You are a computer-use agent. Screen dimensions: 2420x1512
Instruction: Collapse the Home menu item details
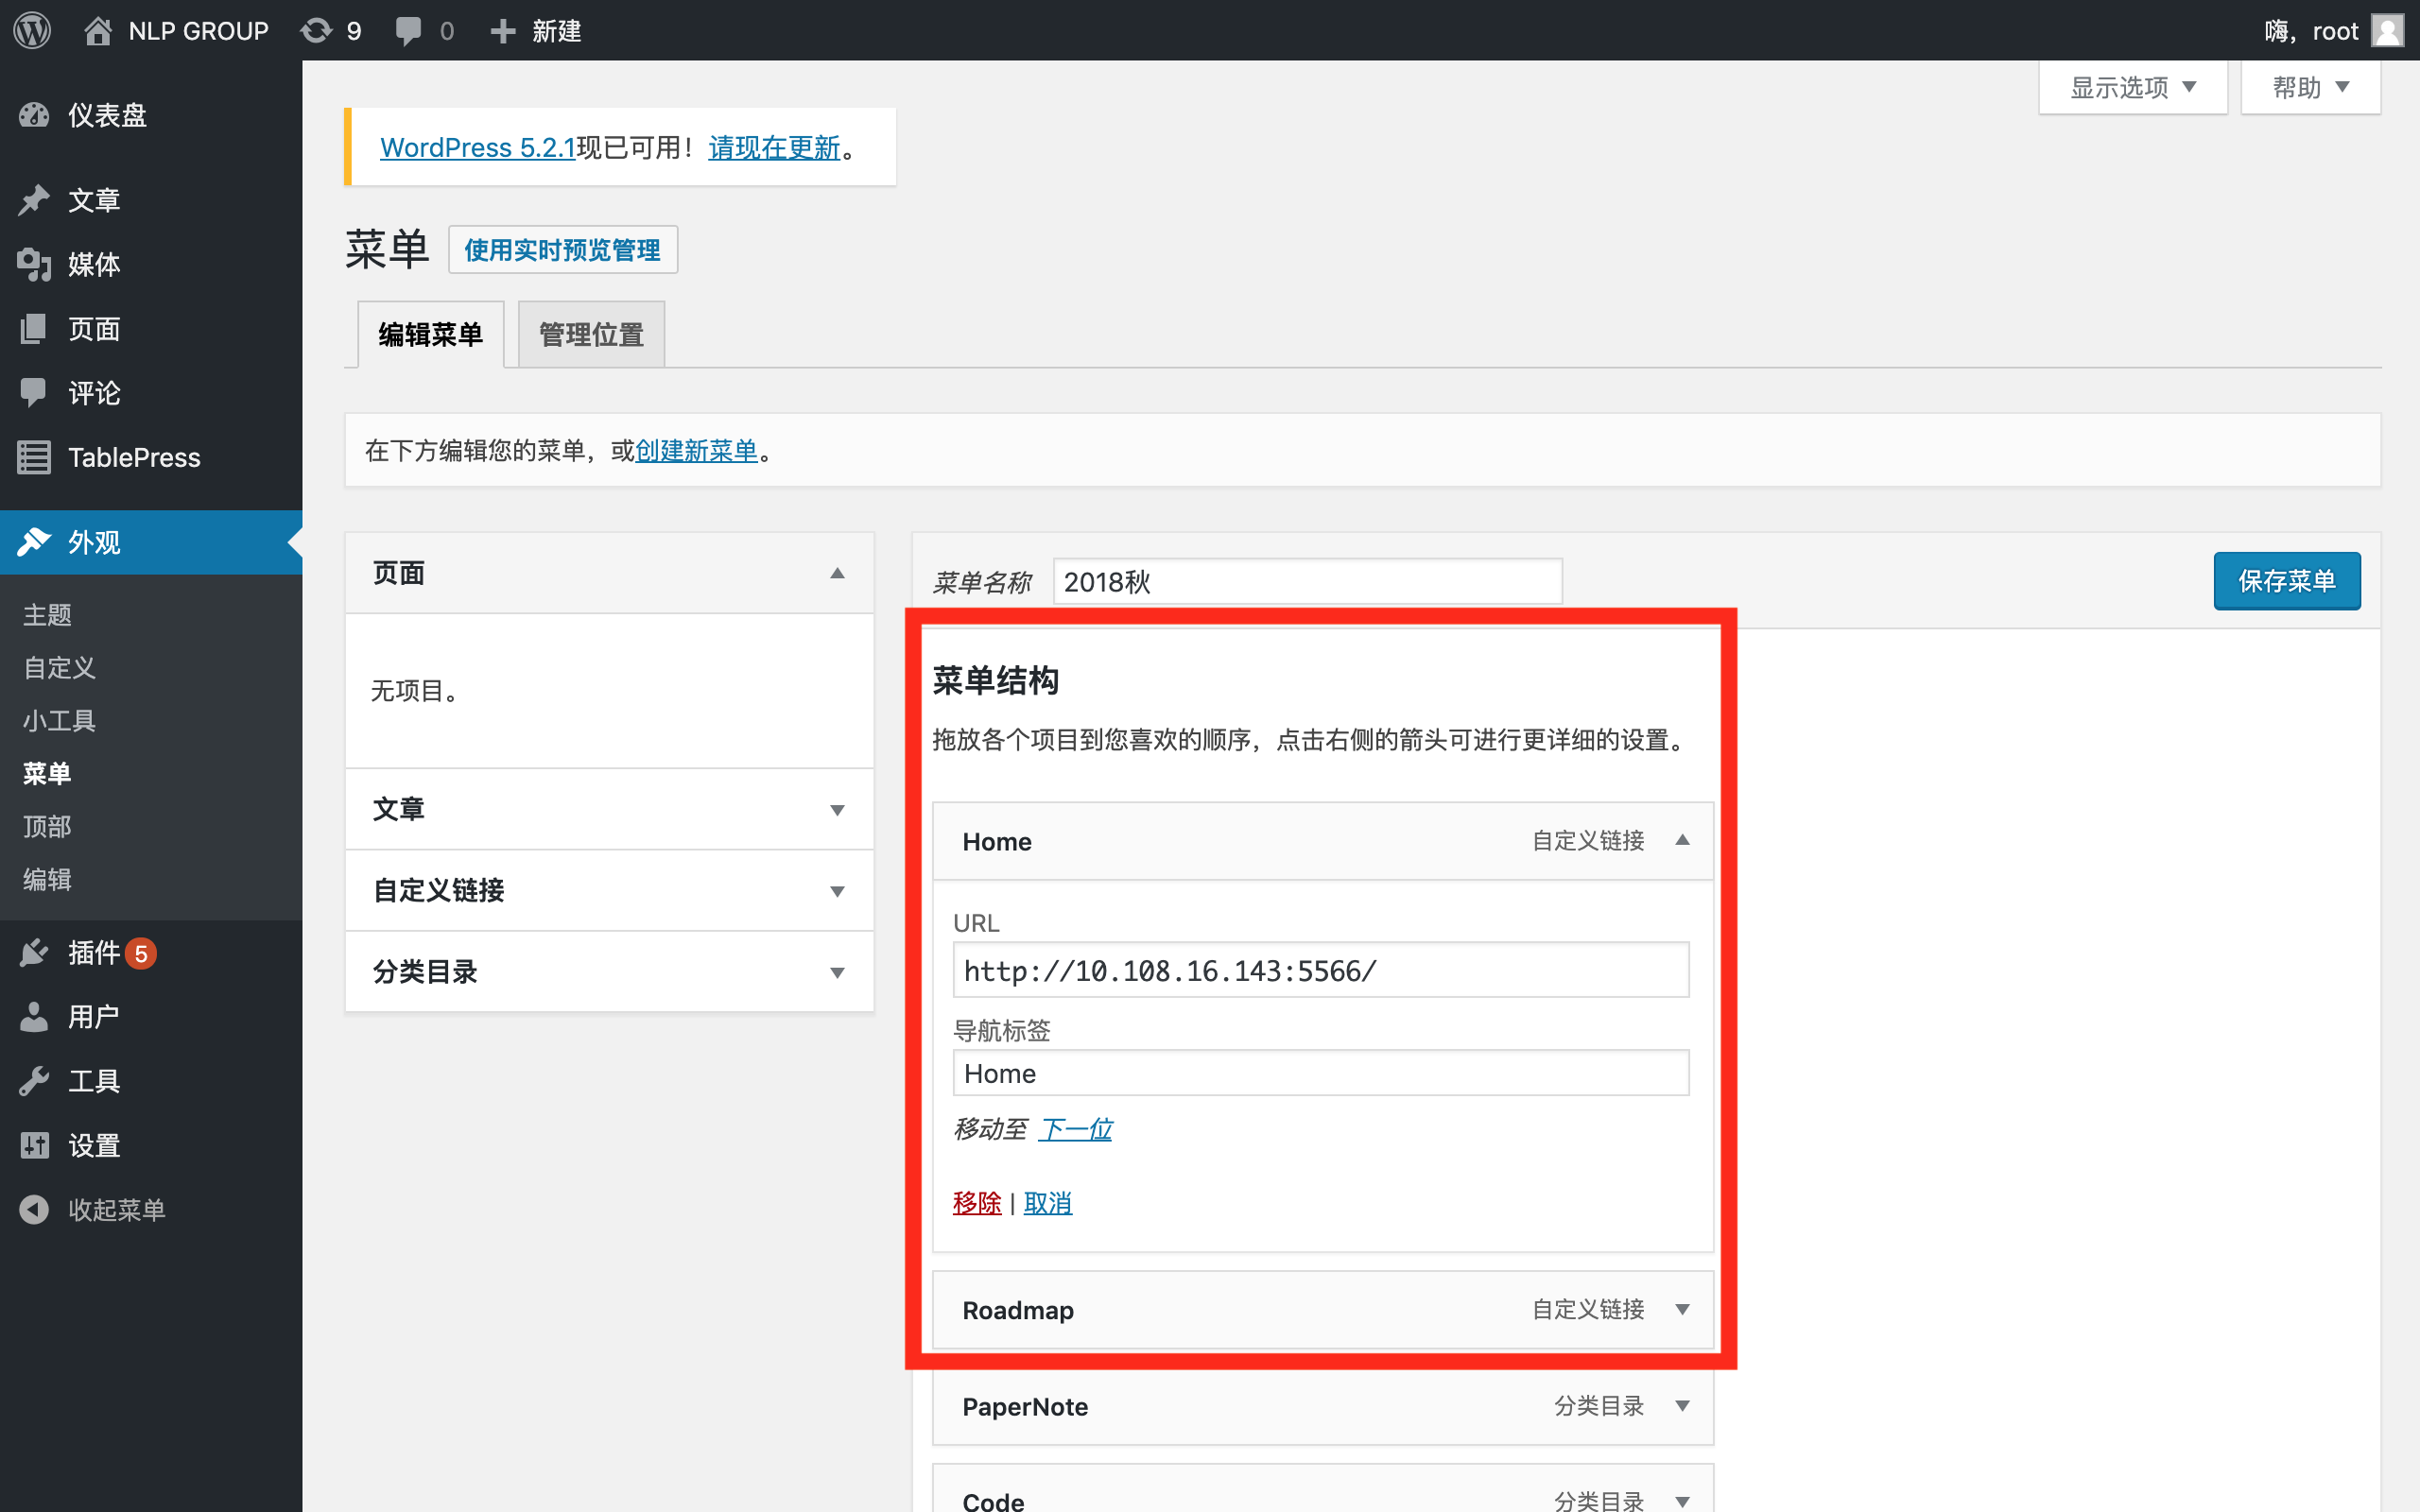1682,841
